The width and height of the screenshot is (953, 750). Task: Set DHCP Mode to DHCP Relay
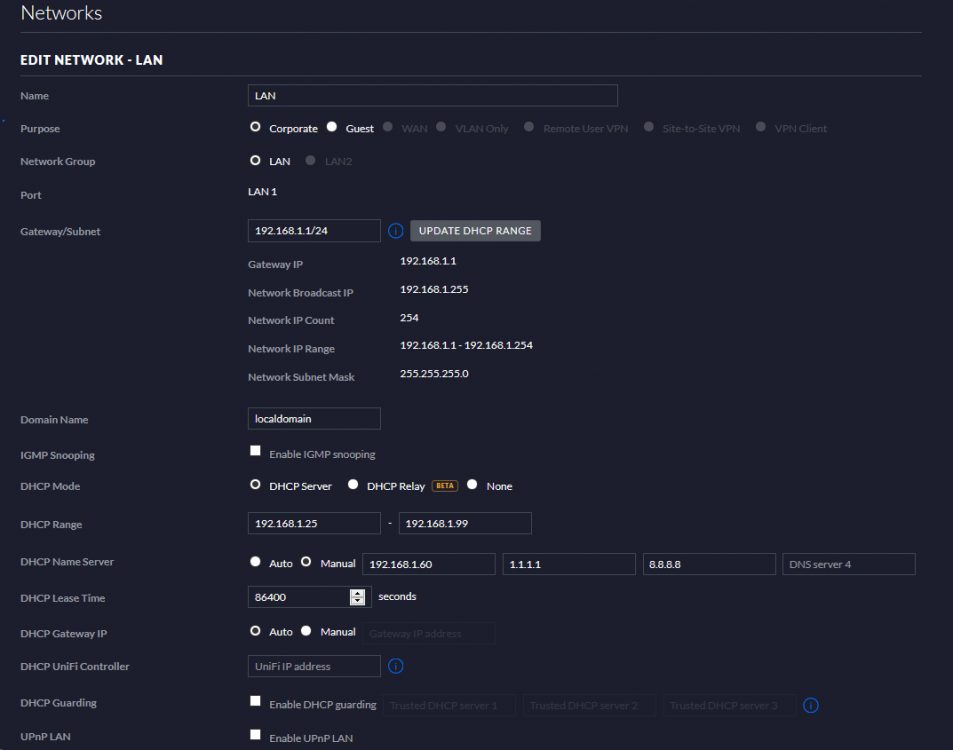(x=353, y=484)
